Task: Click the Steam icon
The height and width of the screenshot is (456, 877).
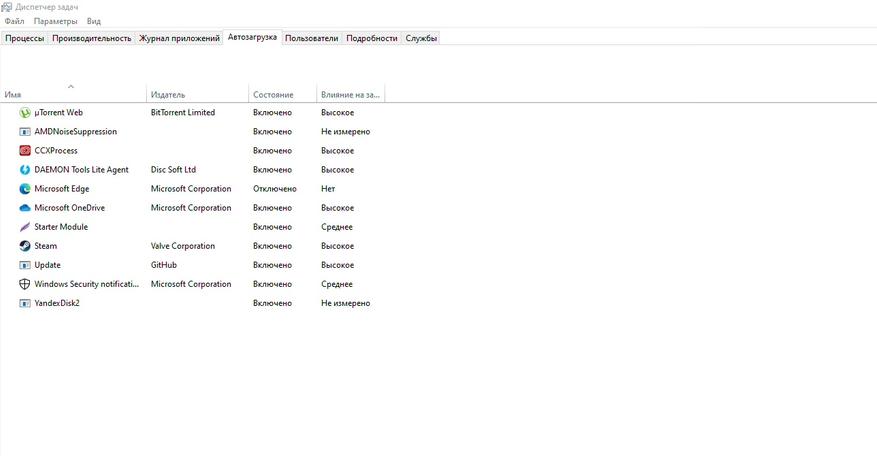Action: [25, 246]
